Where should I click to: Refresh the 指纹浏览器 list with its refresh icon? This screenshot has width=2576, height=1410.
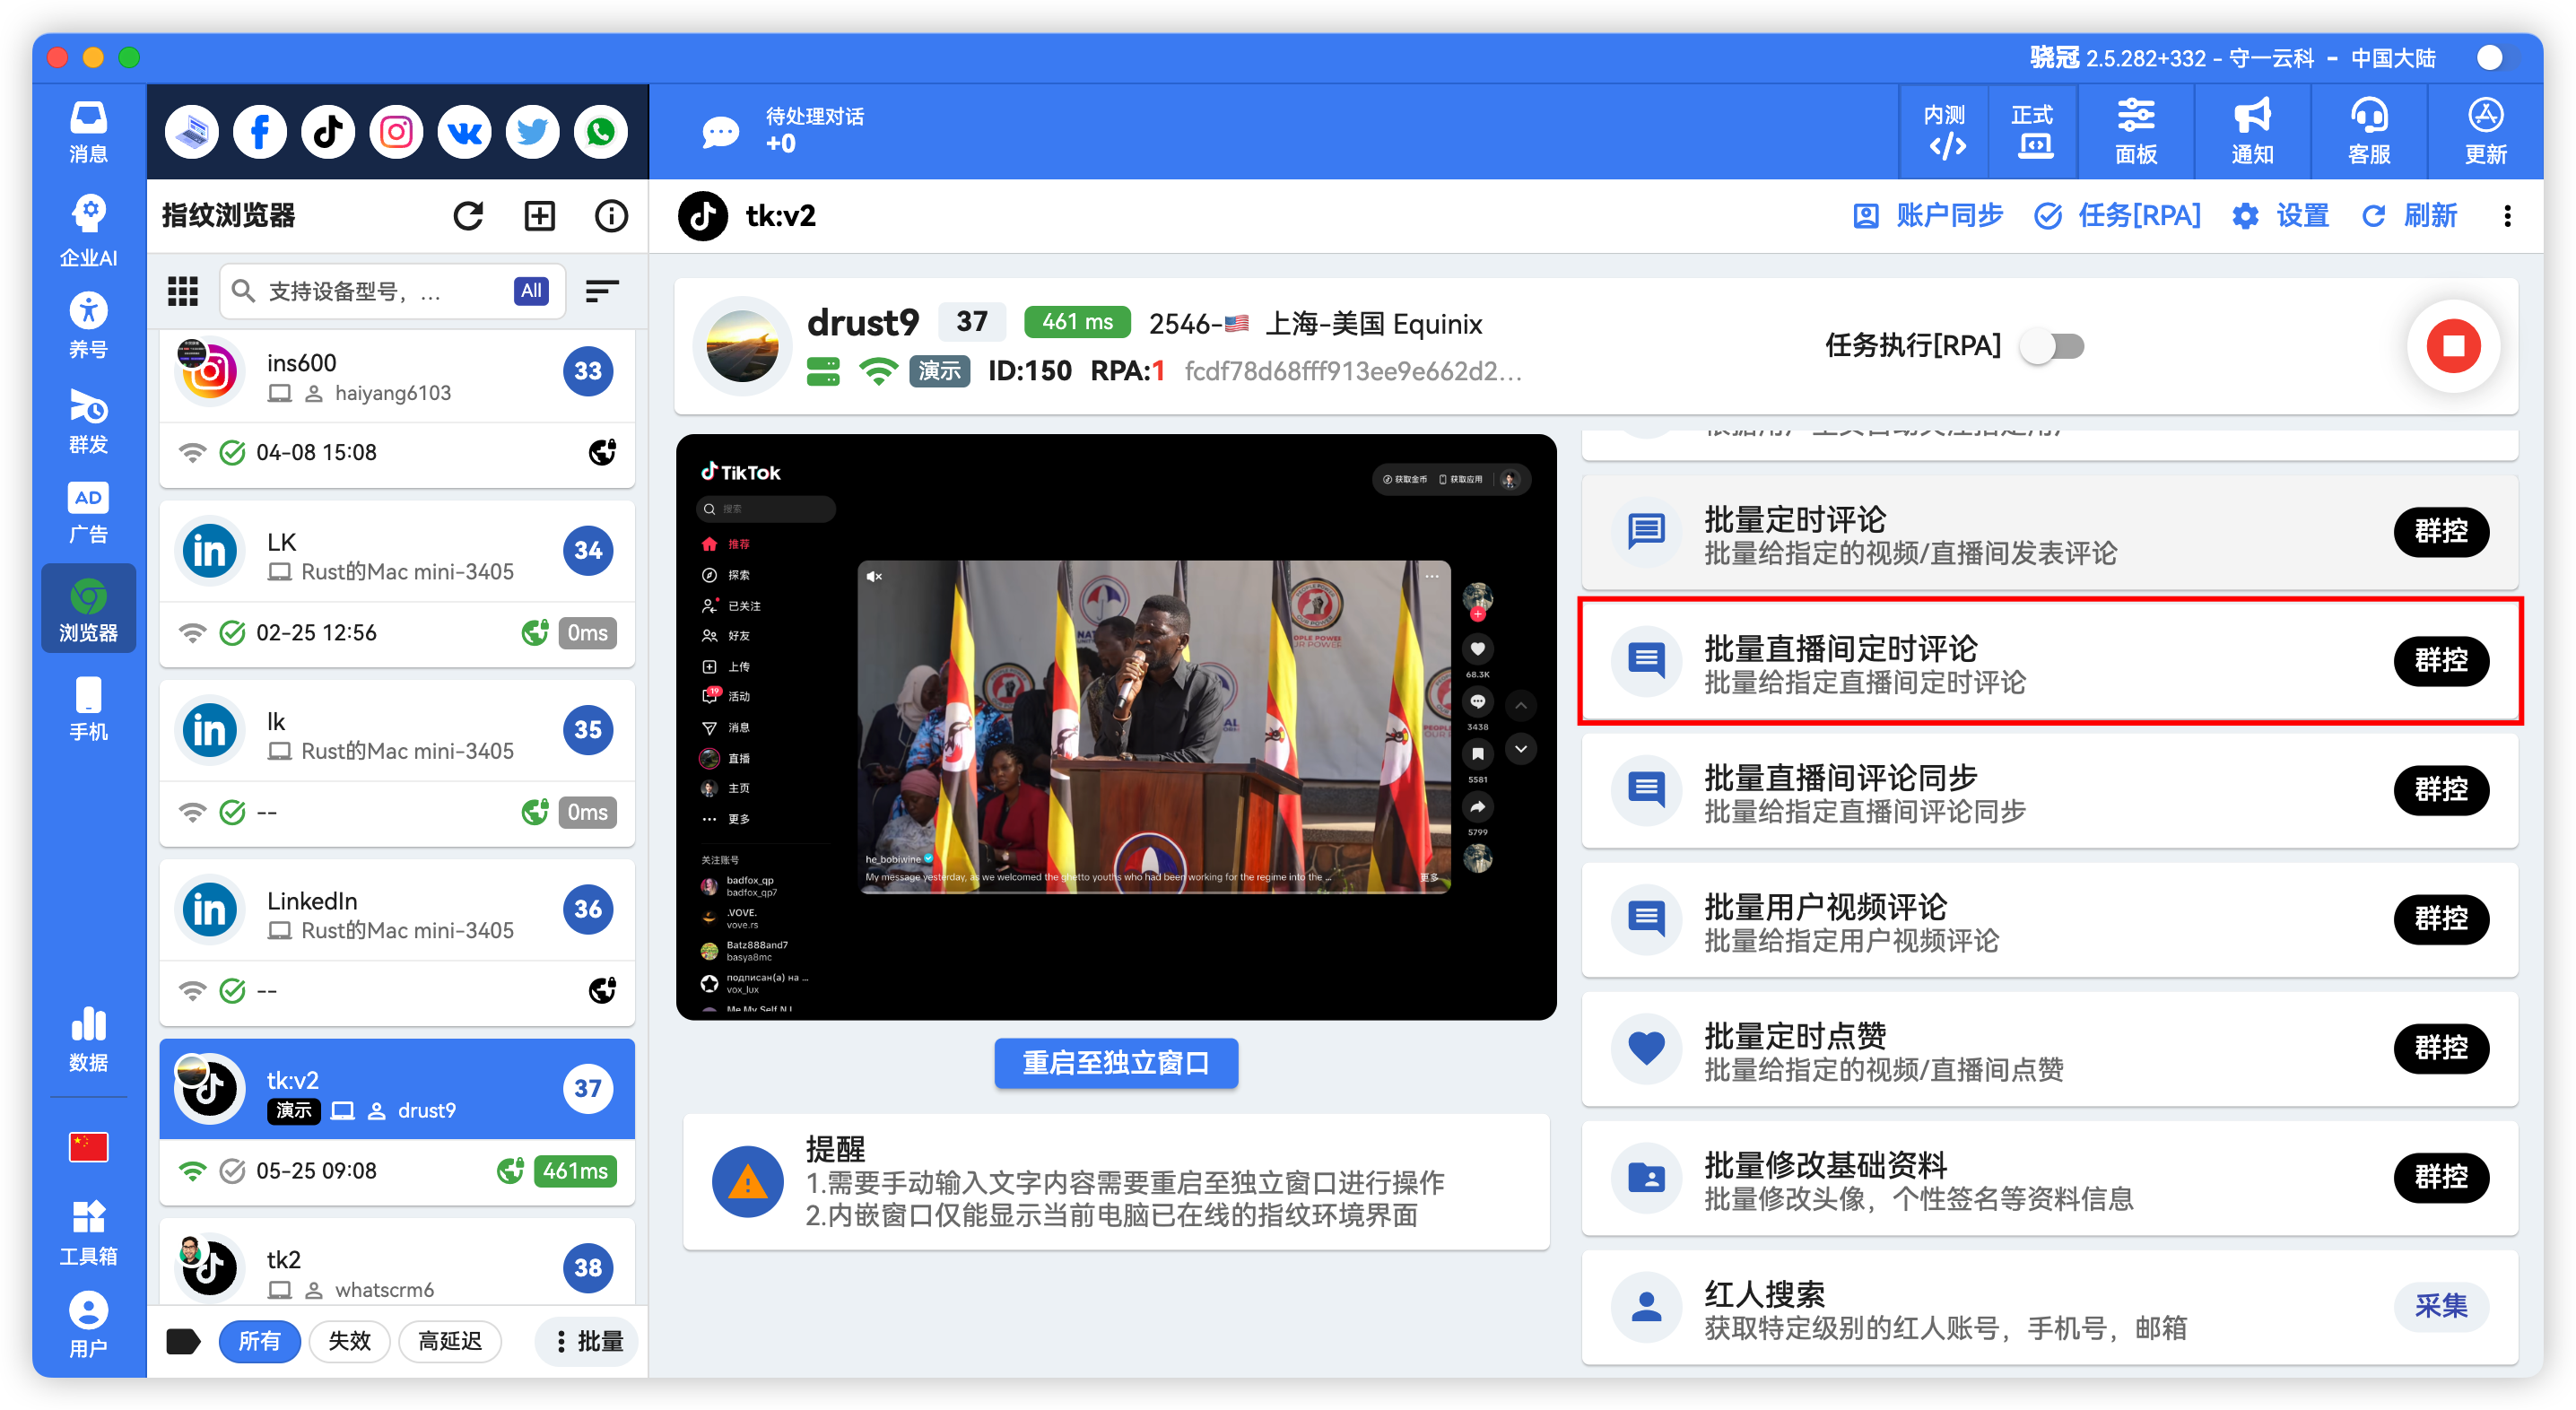click(x=468, y=215)
